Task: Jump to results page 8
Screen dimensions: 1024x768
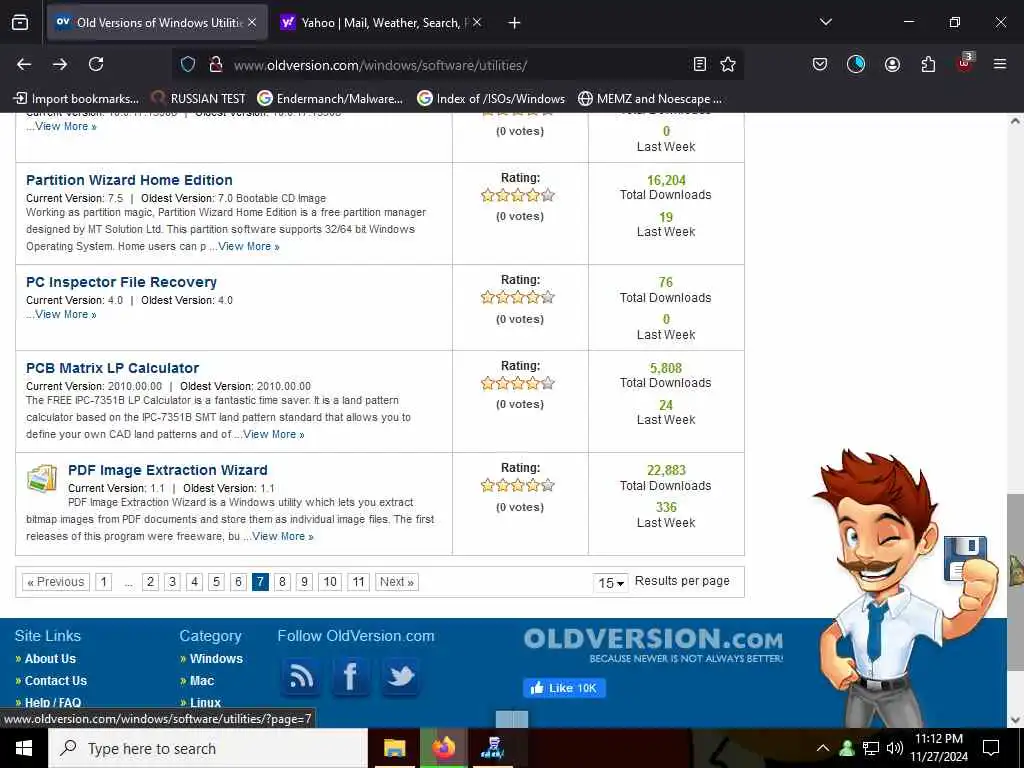Action: [282, 582]
